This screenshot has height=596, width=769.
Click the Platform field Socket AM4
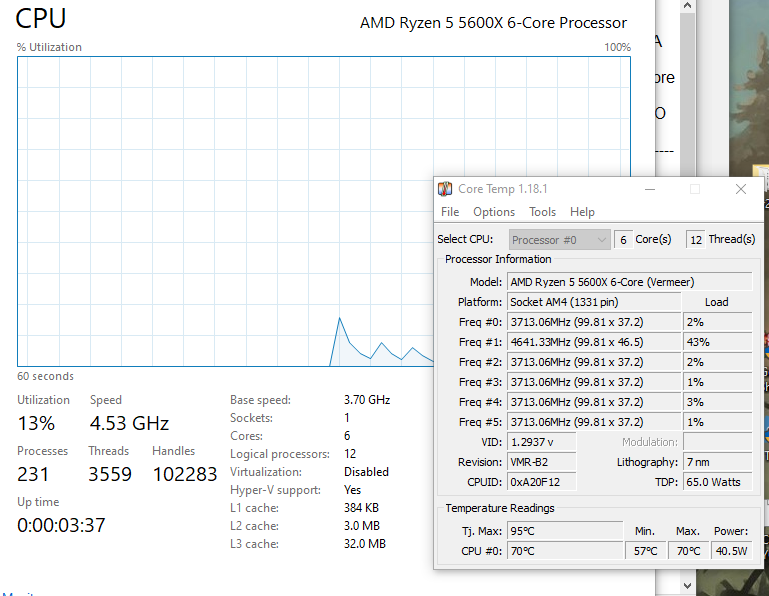pos(594,302)
